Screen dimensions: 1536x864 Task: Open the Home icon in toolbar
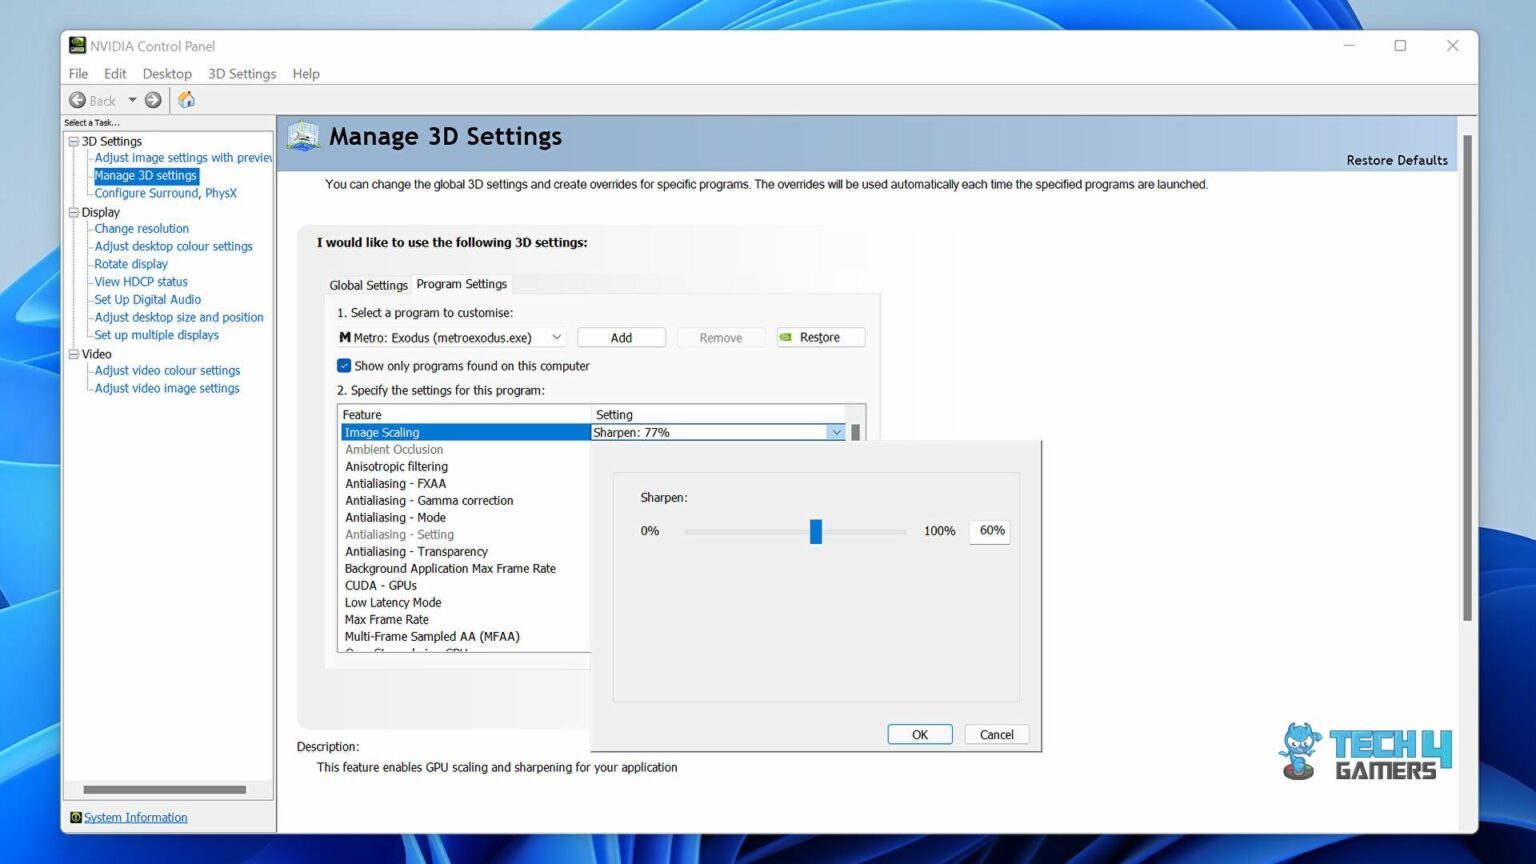[x=186, y=100]
